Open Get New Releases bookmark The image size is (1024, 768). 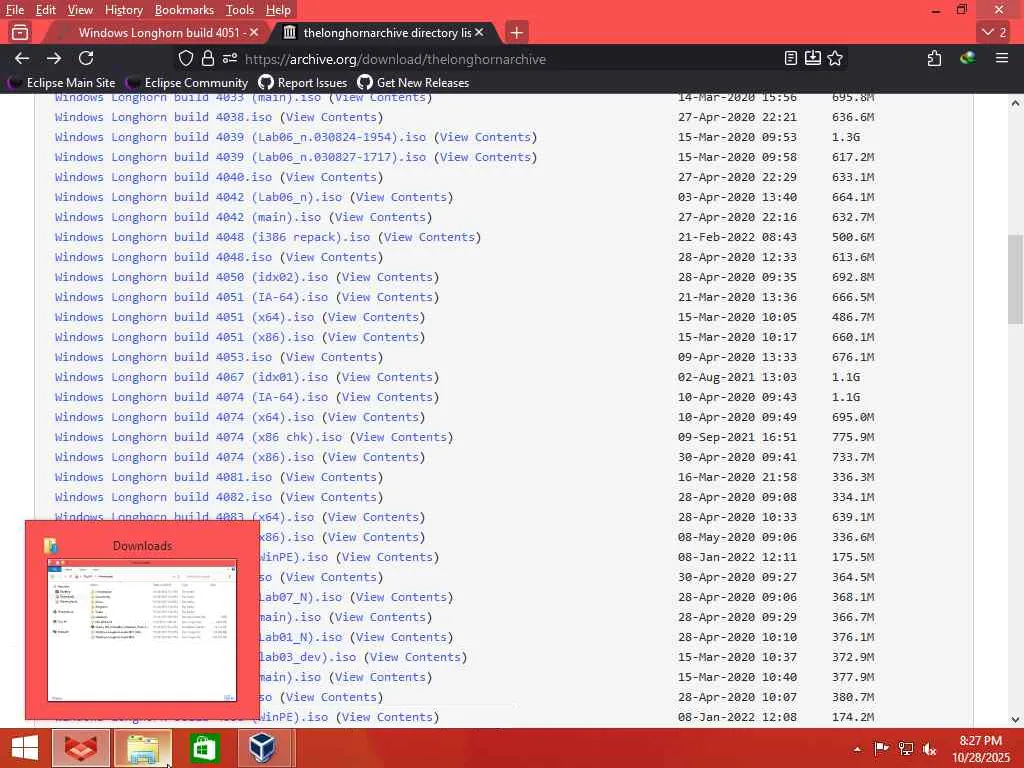pyautogui.click(x=413, y=82)
